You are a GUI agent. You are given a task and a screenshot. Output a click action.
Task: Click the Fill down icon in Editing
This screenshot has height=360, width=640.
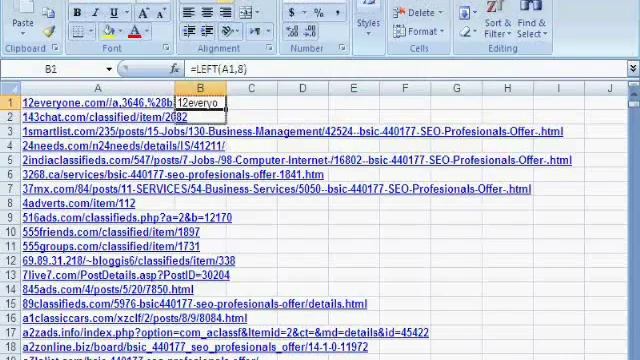point(464,13)
